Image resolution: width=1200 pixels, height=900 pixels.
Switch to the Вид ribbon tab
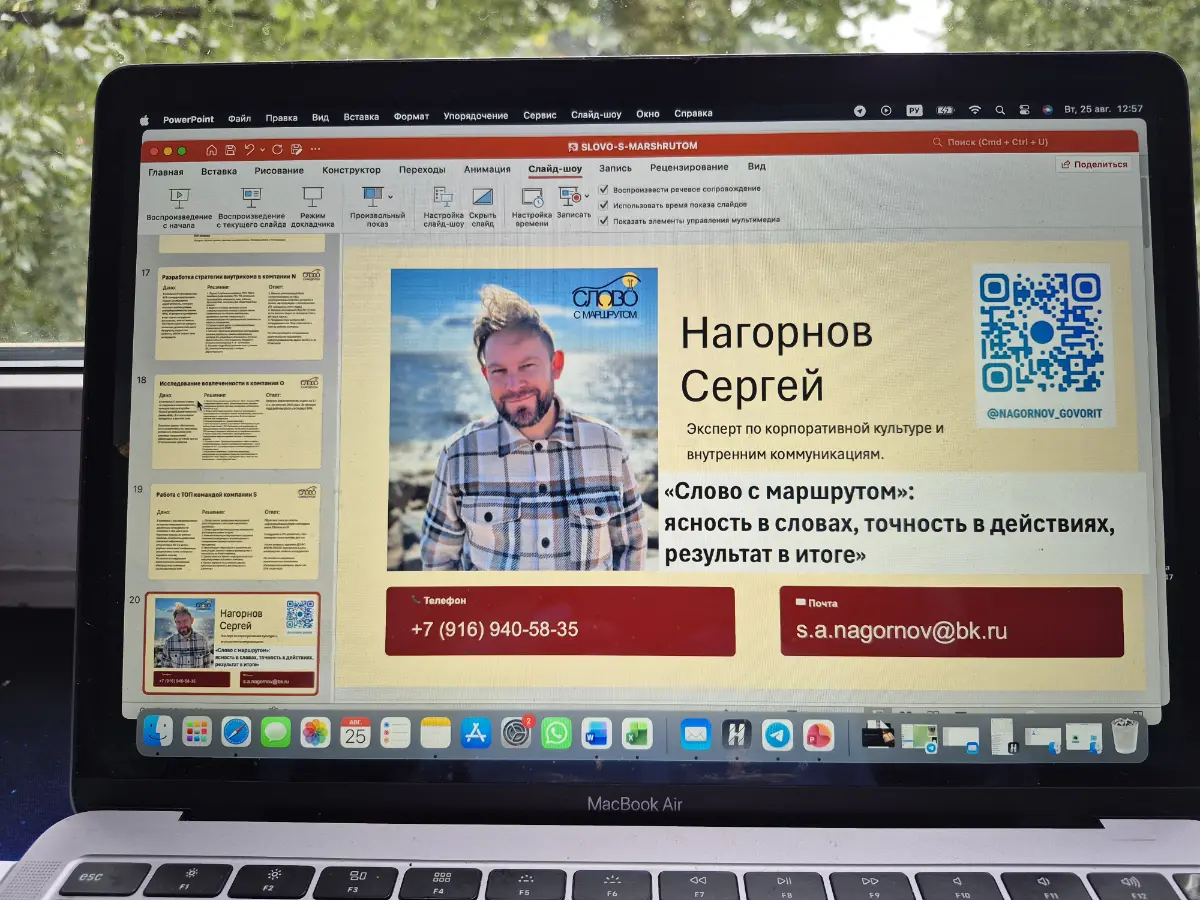click(x=757, y=166)
